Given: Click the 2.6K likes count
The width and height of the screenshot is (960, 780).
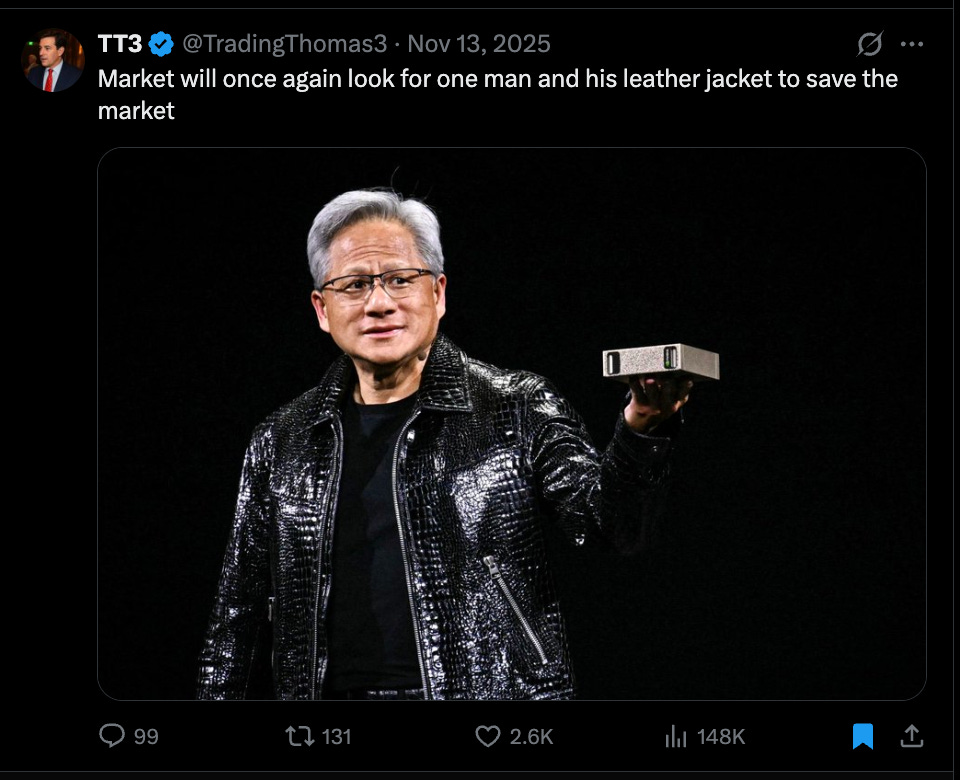Looking at the screenshot, I should point(531,736).
